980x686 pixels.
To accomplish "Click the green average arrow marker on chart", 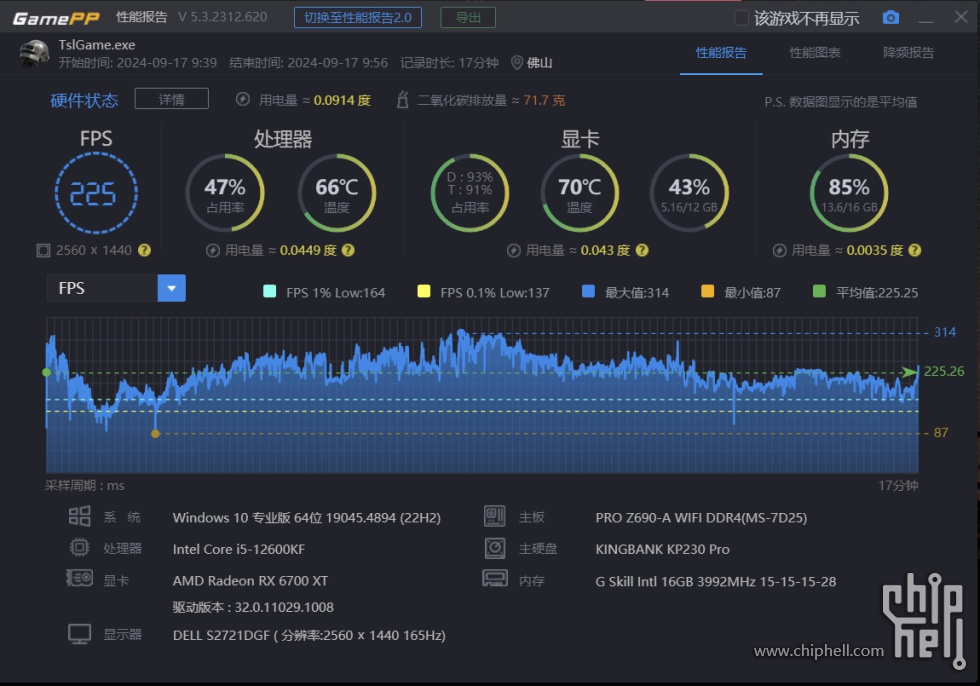I will pos(909,372).
